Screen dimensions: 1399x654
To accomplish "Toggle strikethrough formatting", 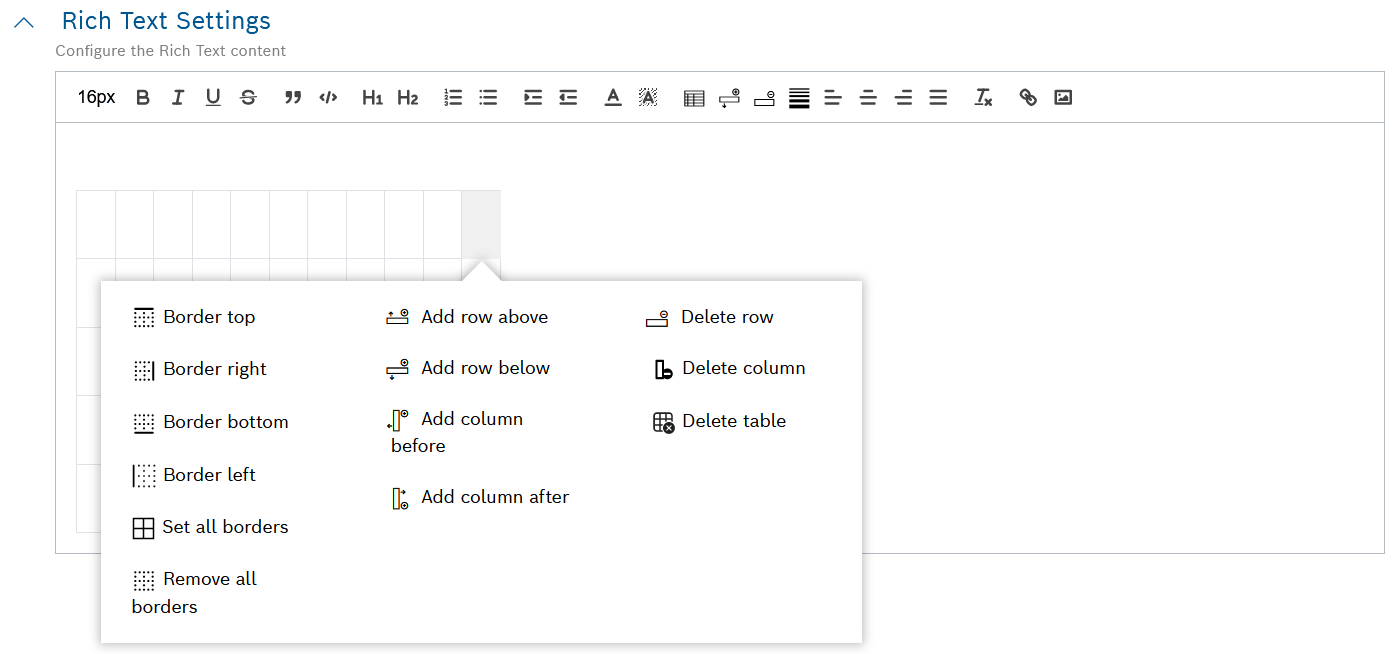I will pos(248,97).
